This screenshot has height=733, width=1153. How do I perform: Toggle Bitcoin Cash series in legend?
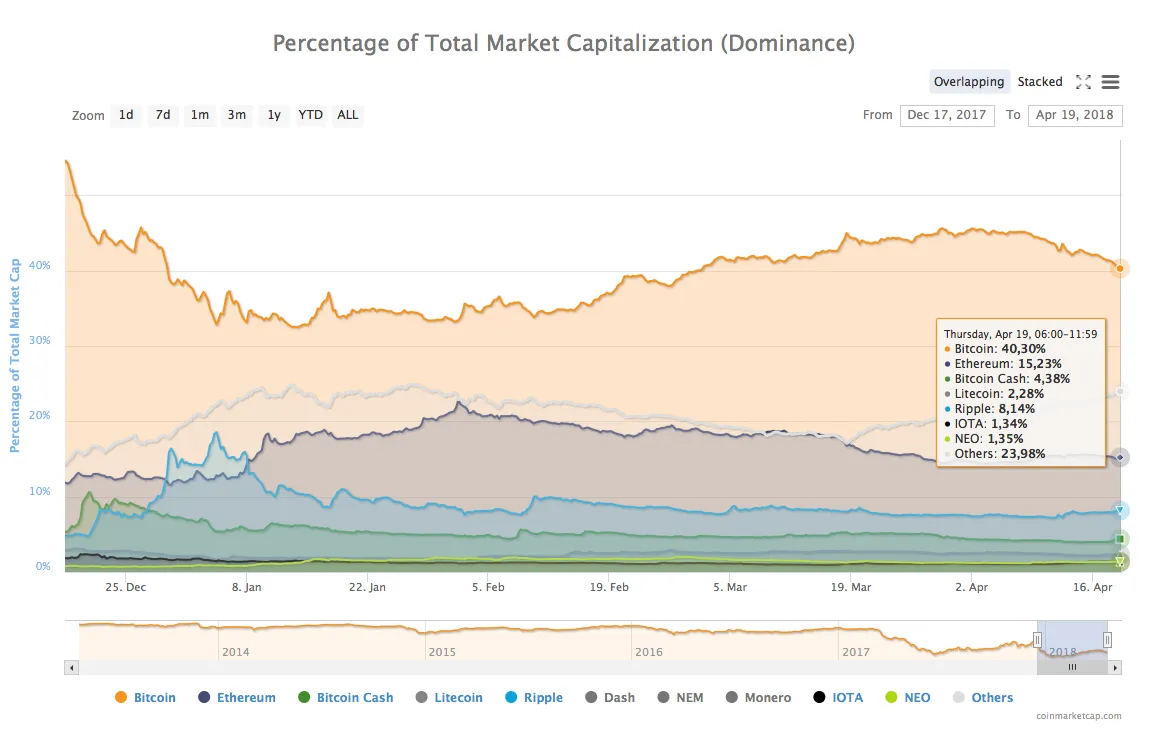point(346,697)
